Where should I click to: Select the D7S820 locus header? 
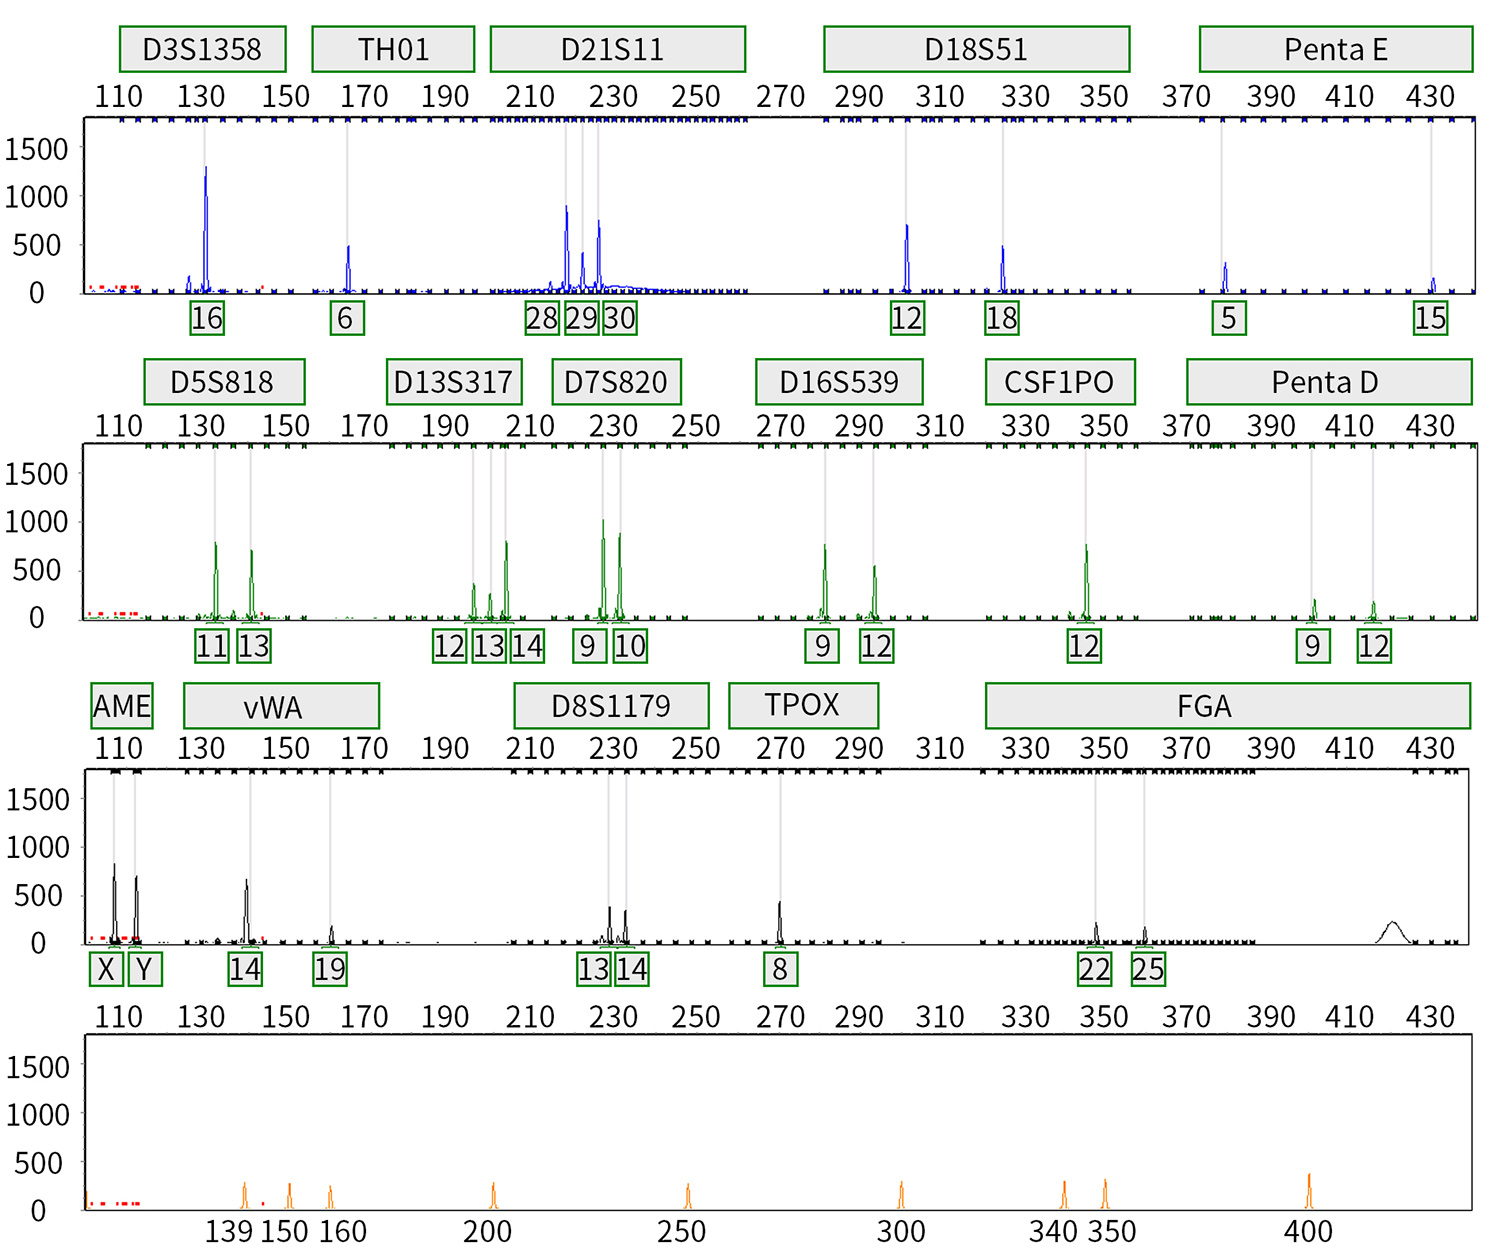[616, 382]
